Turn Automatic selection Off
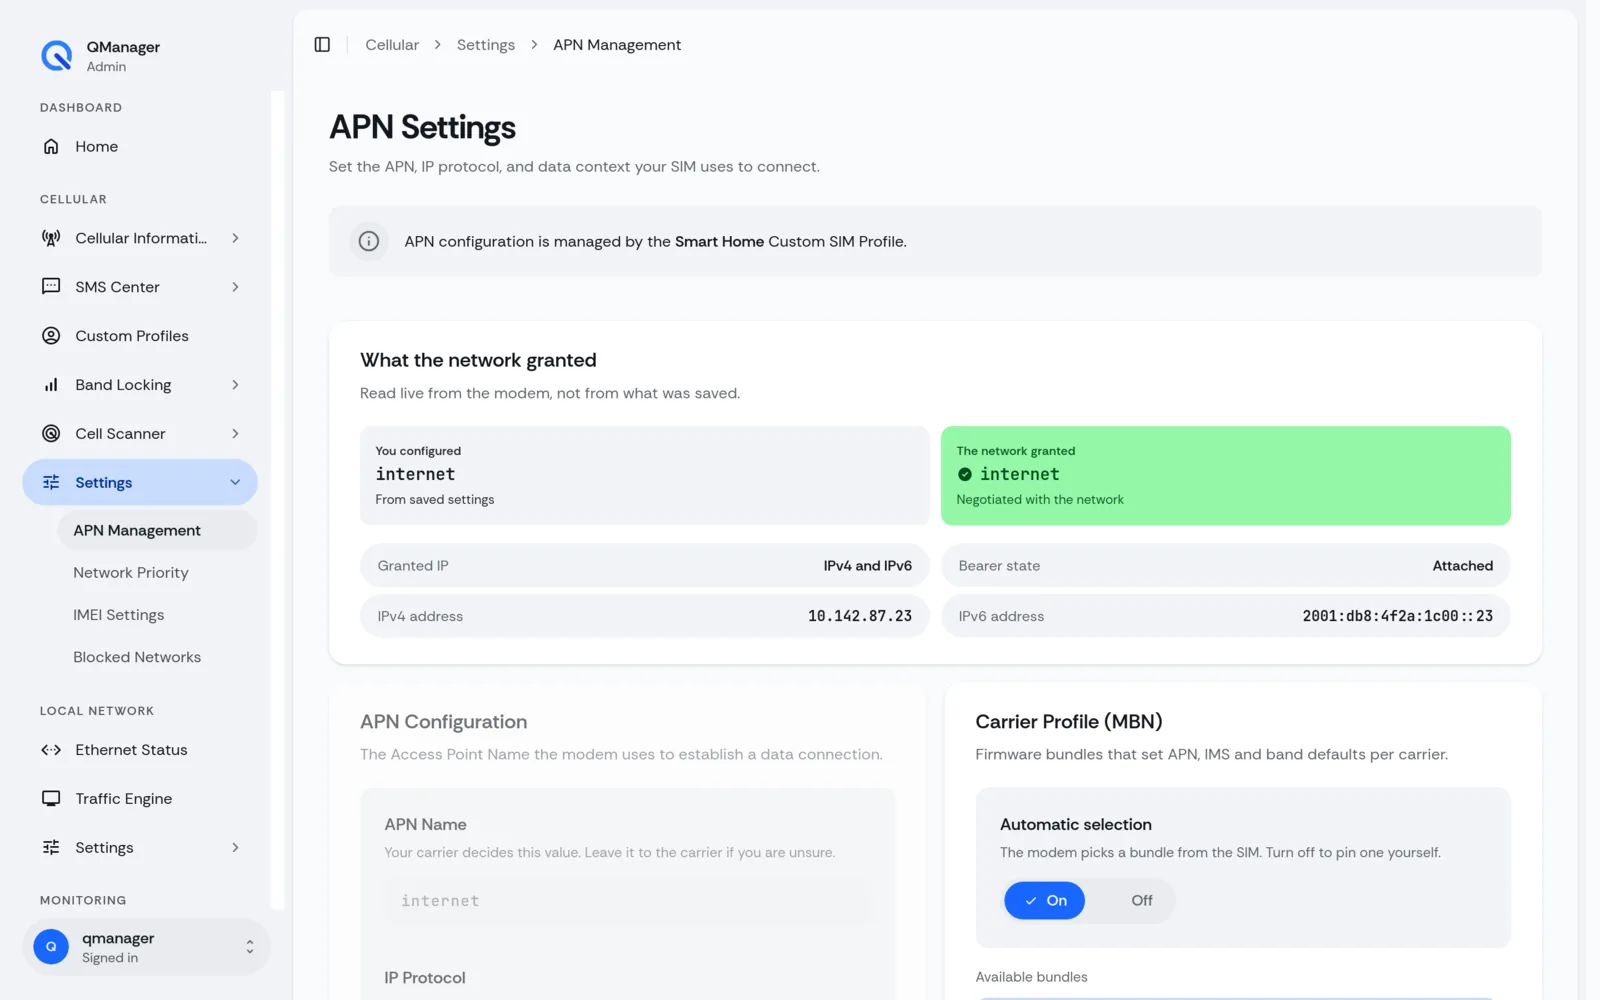This screenshot has height=1000, width=1600. 1142,901
